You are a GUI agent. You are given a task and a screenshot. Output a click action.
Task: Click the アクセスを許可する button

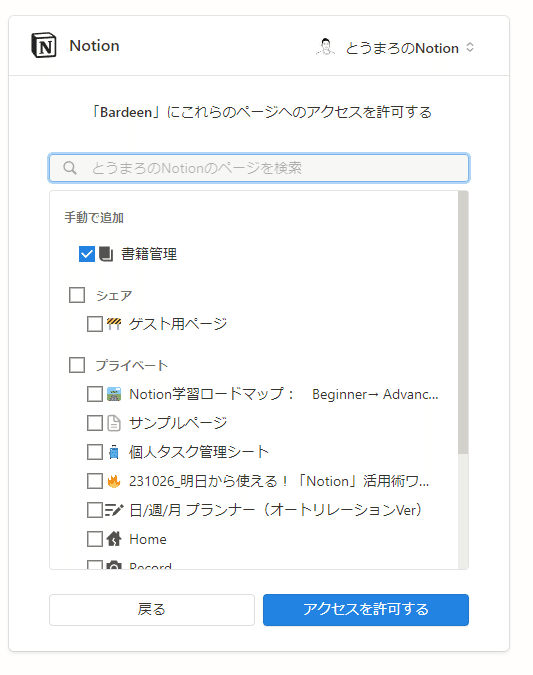coord(366,610)
